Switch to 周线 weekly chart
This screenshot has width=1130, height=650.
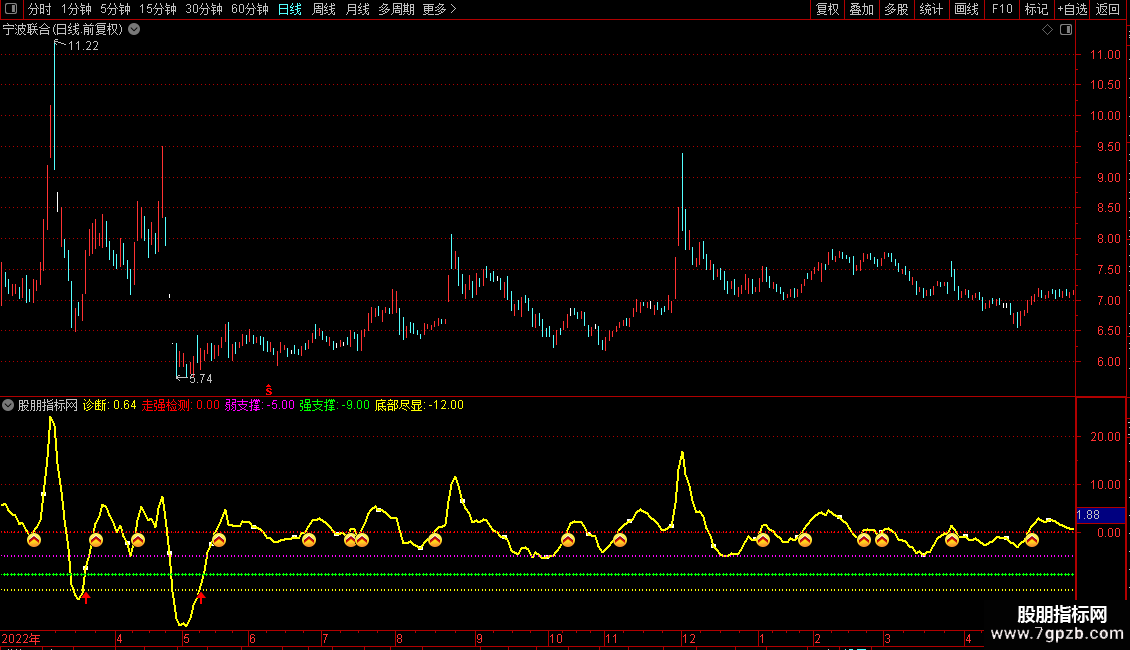pos(324,9)
